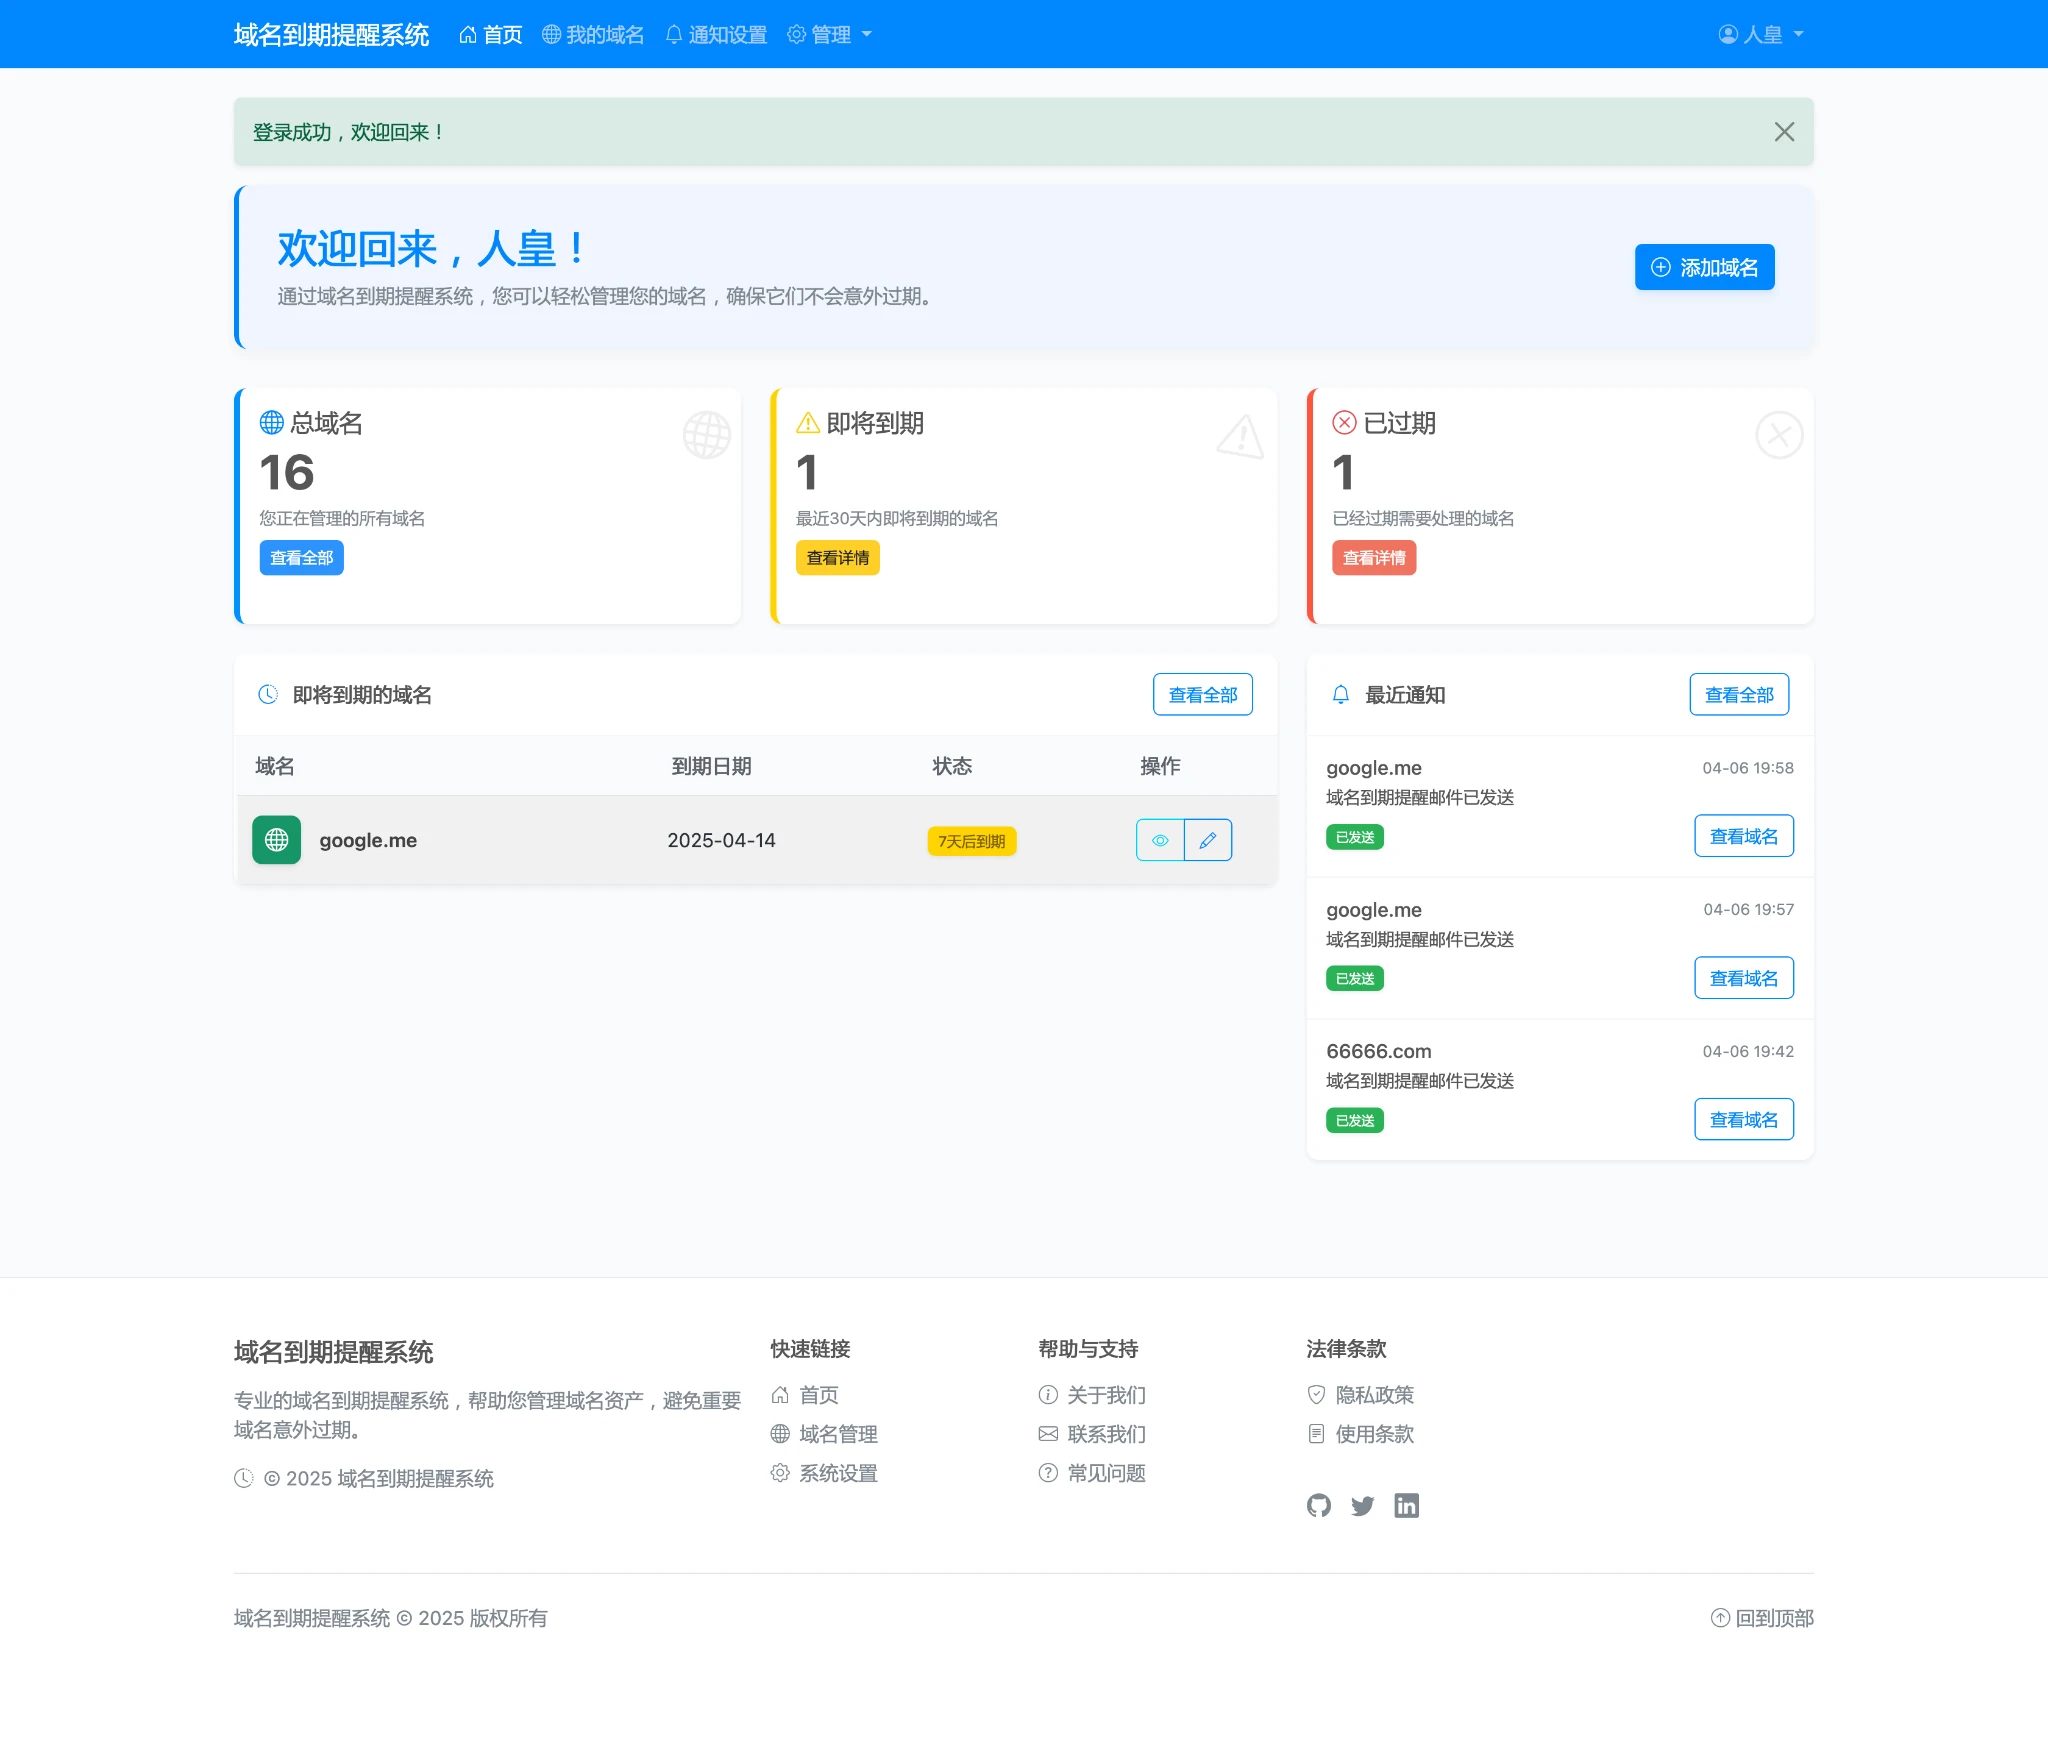Image resolution: width=2048 pixels, height=1739 pixels.
Task: Click the 7天后到期 status badge
Action: 972,841
